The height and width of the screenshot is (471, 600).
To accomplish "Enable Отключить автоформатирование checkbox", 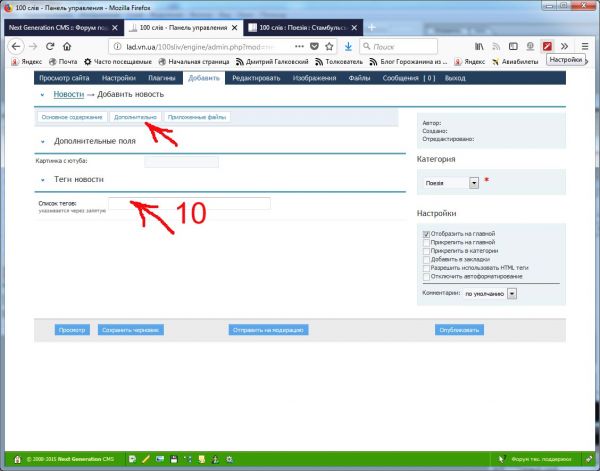I will [426, 277].
